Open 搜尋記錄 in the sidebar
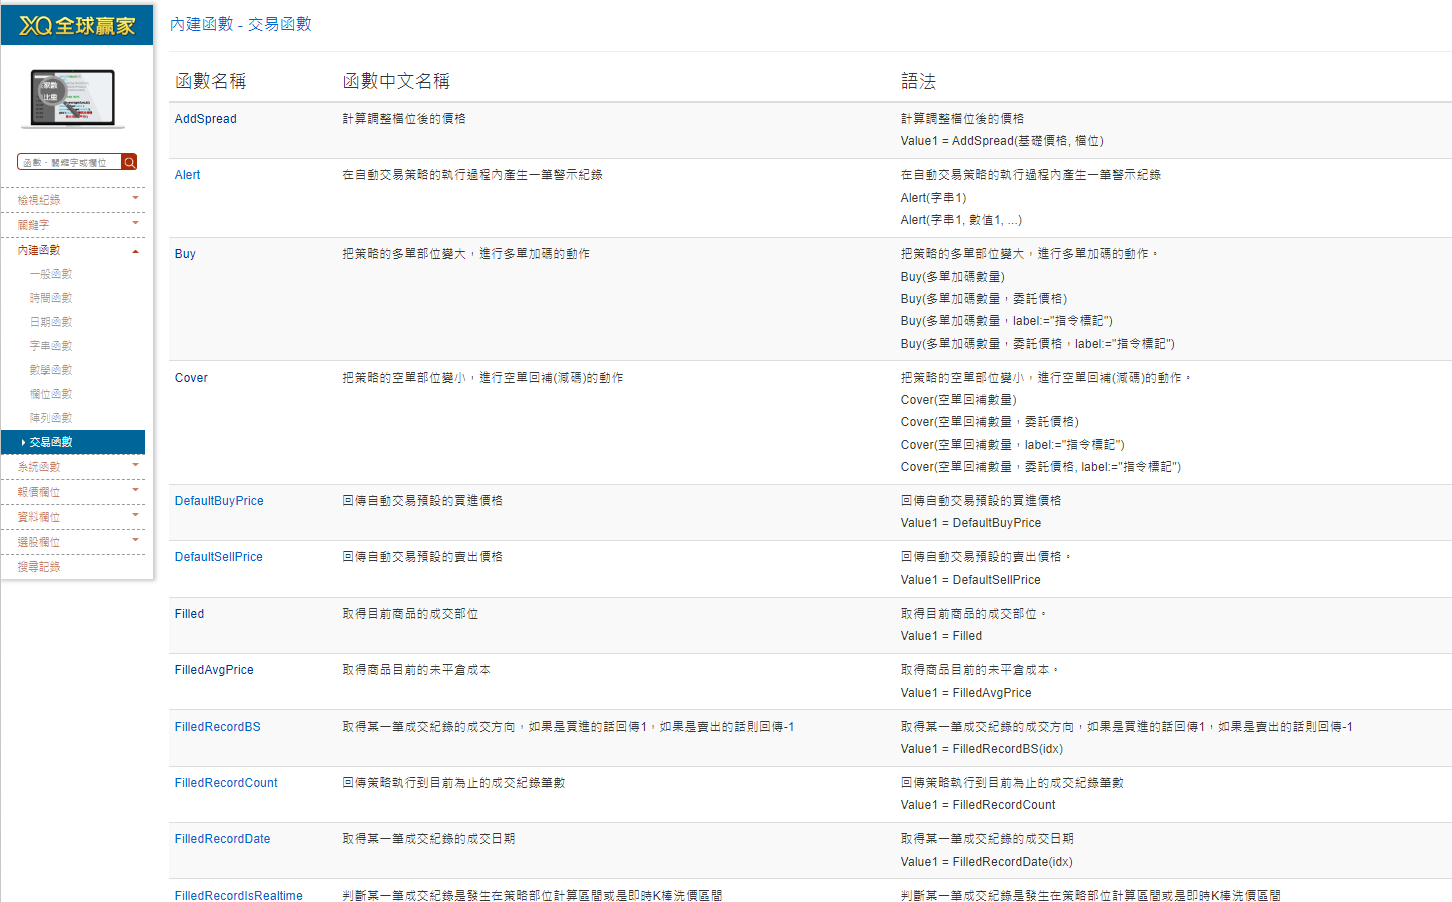Viewport: 1452px width, 902px height. [39, 567]
